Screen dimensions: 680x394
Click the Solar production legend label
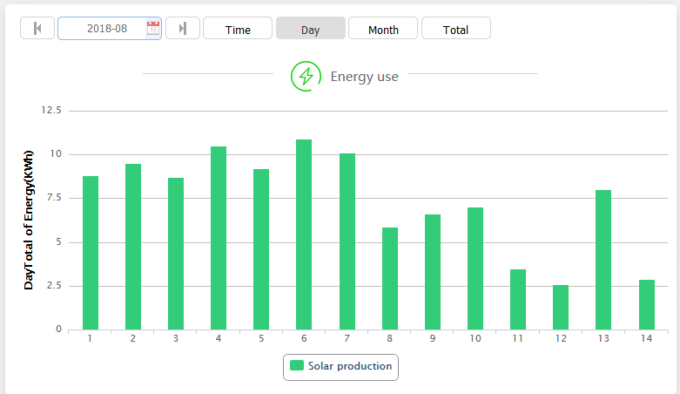(350, 366)
